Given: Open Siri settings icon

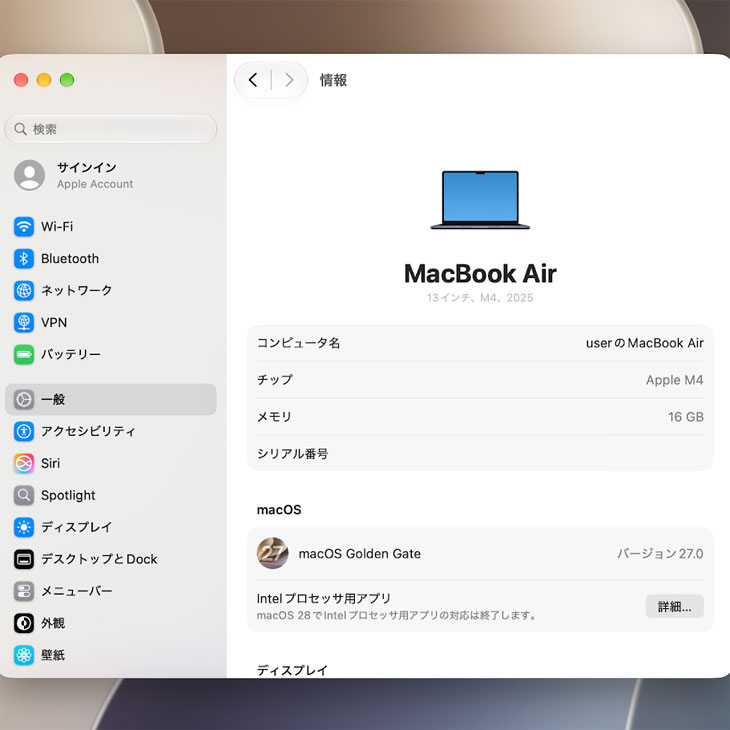Looking at the screenshot, I should click(24, 464).
